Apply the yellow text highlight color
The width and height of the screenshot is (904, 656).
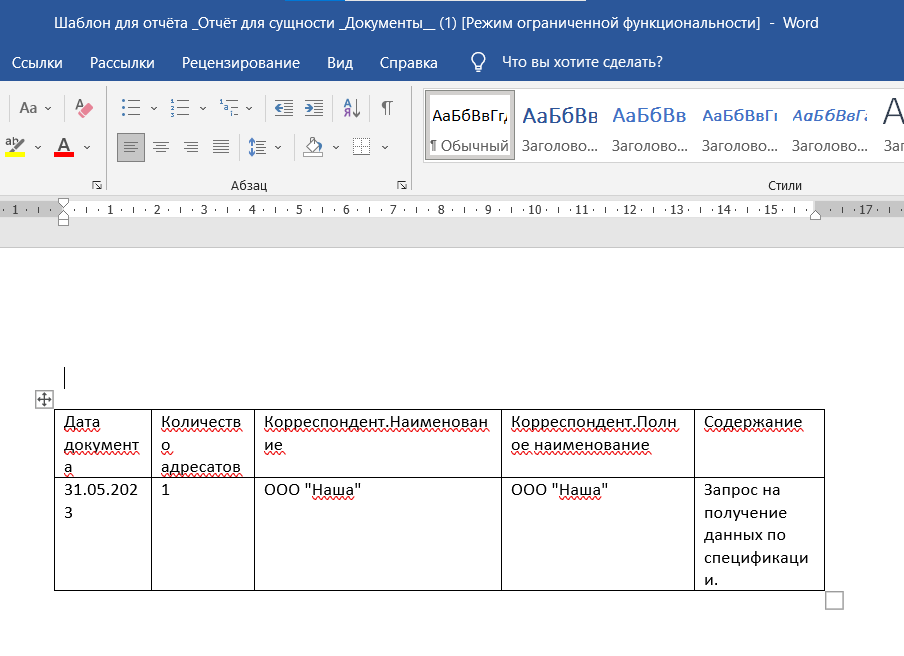15,147
